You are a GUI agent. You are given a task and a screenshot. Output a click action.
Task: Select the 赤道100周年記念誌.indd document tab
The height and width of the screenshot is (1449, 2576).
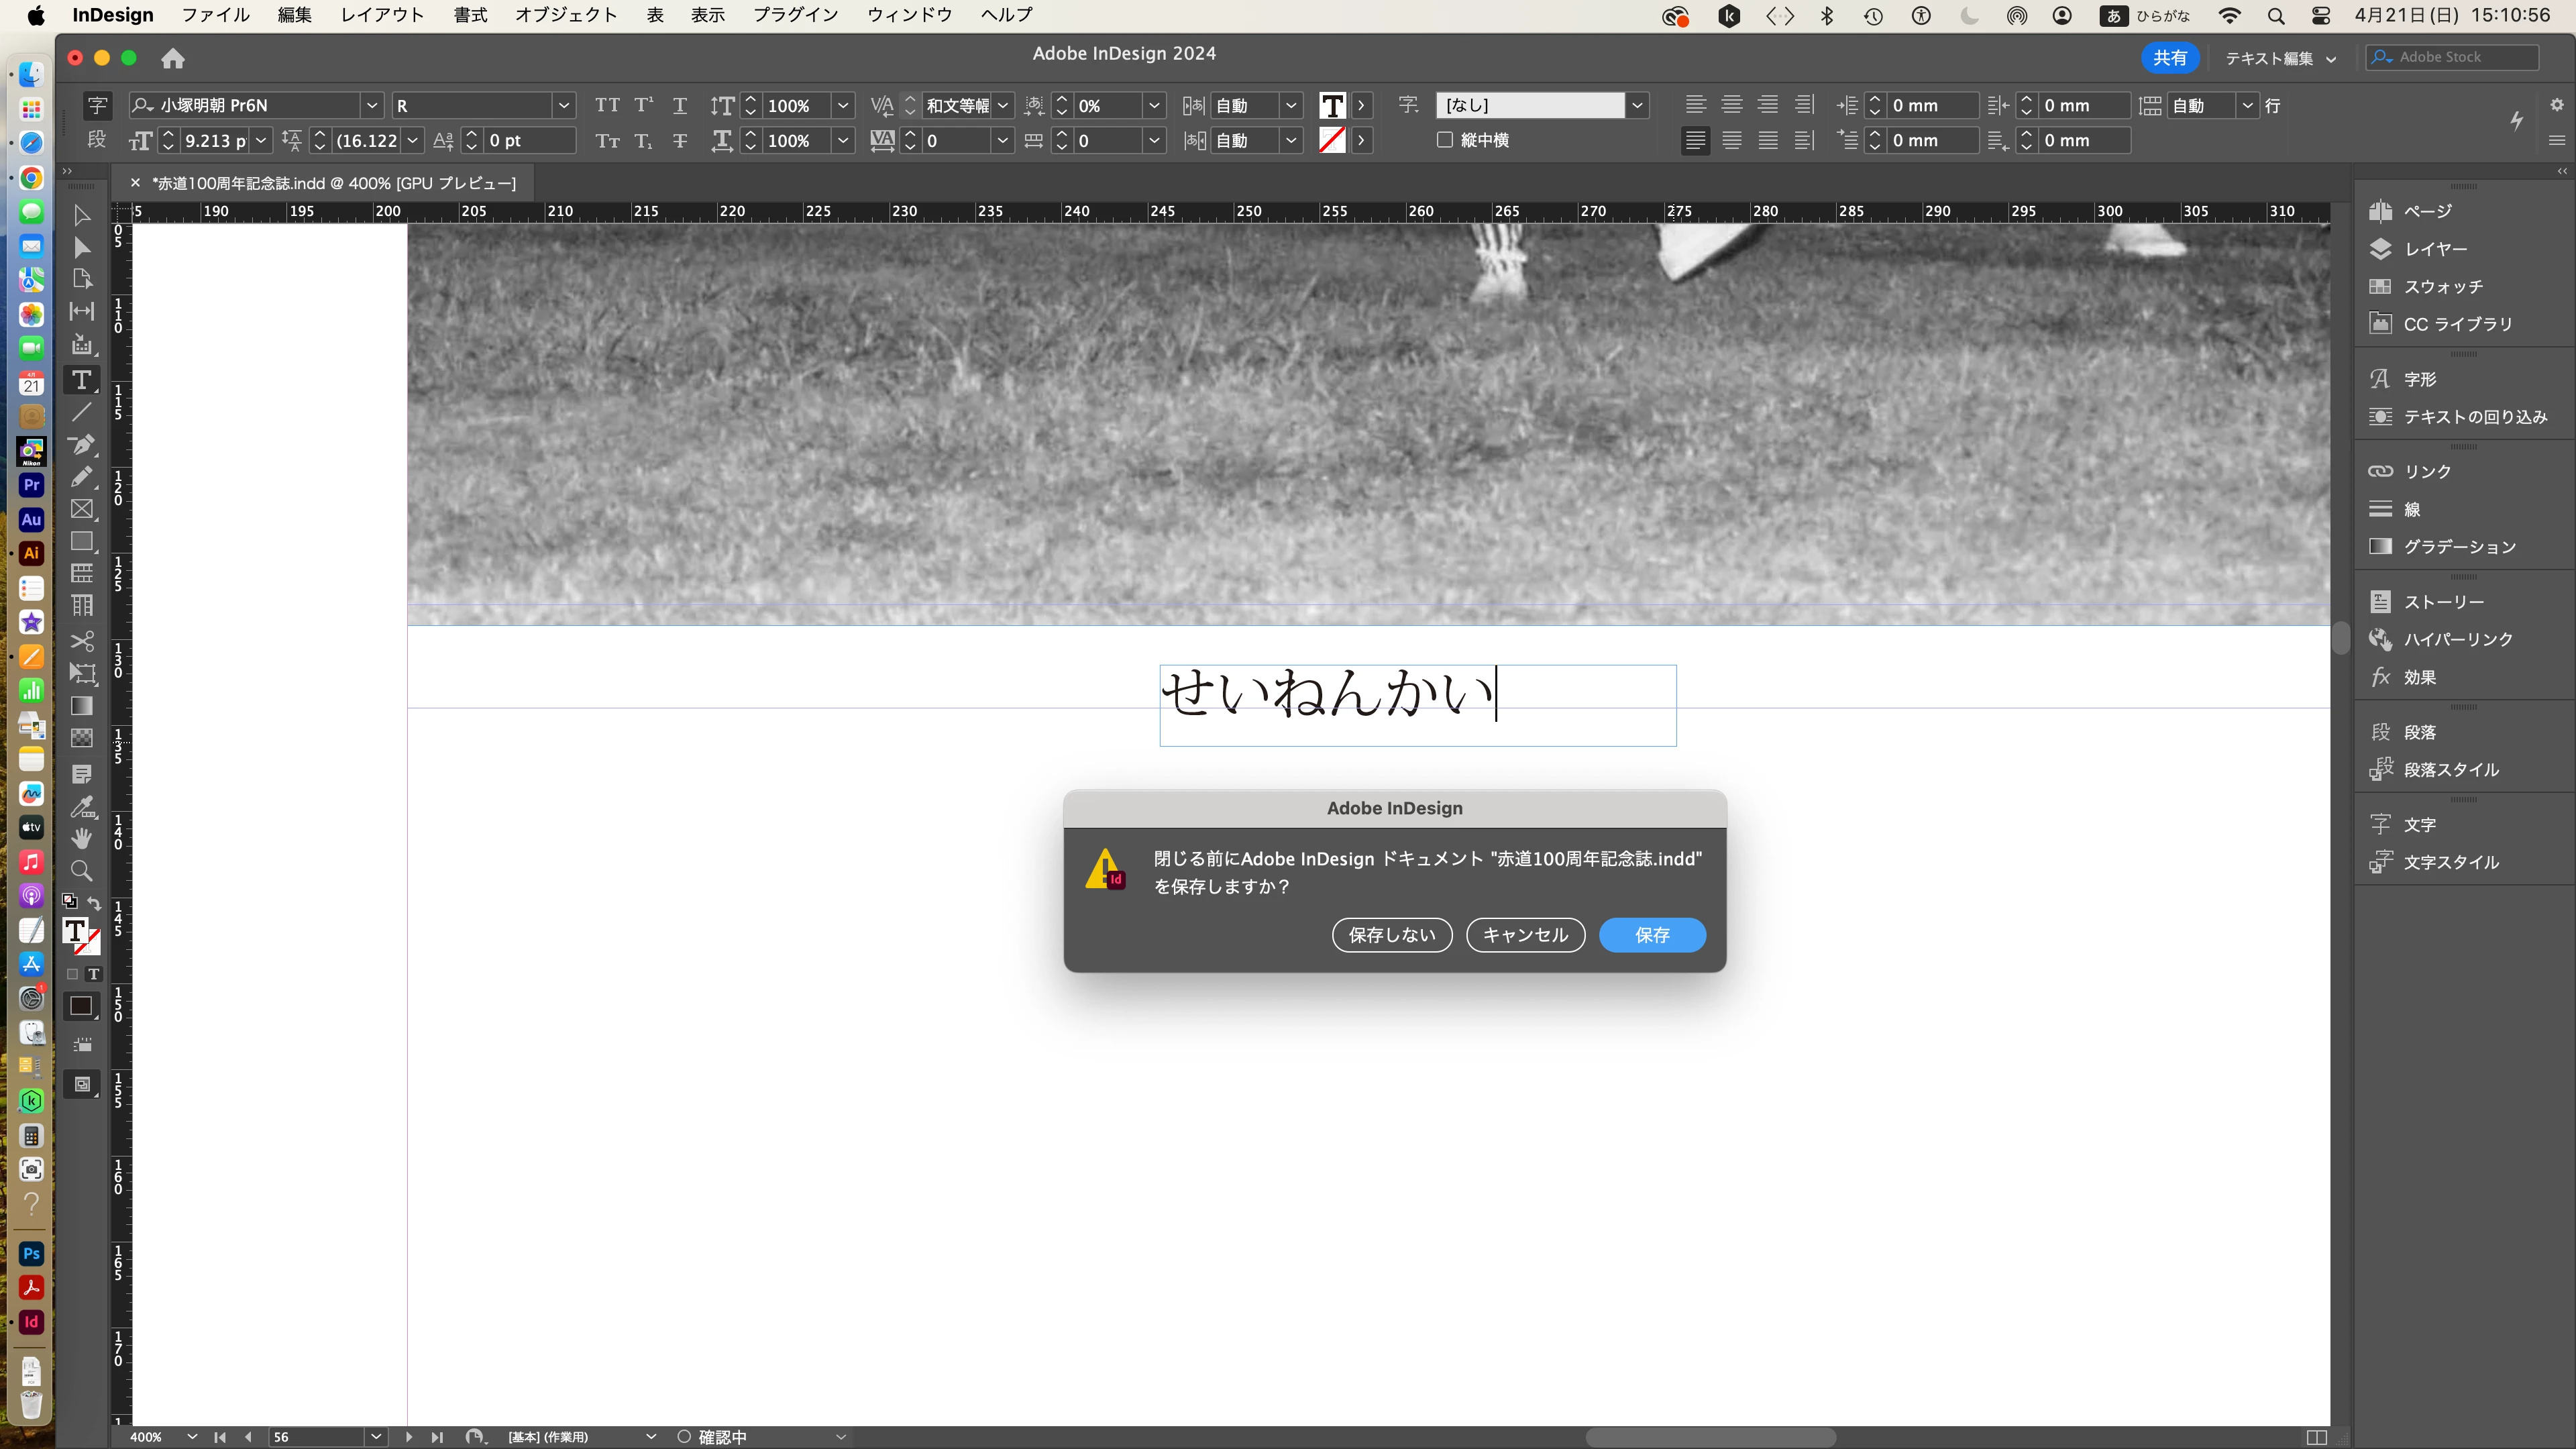point(334,183)
